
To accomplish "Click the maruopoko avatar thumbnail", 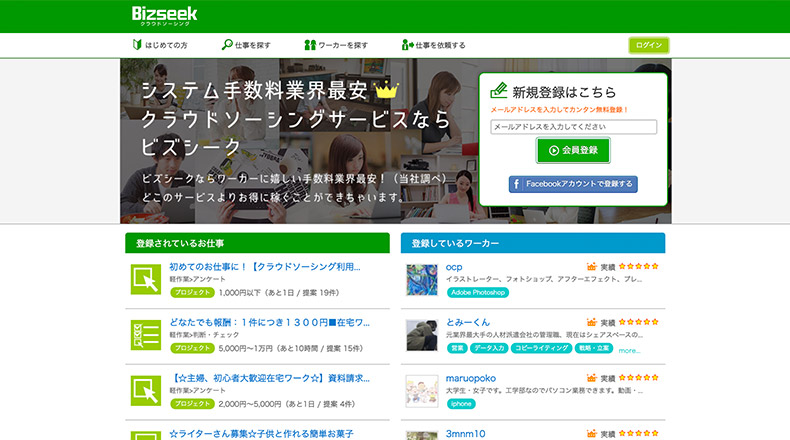I will (x=422, y=391).
